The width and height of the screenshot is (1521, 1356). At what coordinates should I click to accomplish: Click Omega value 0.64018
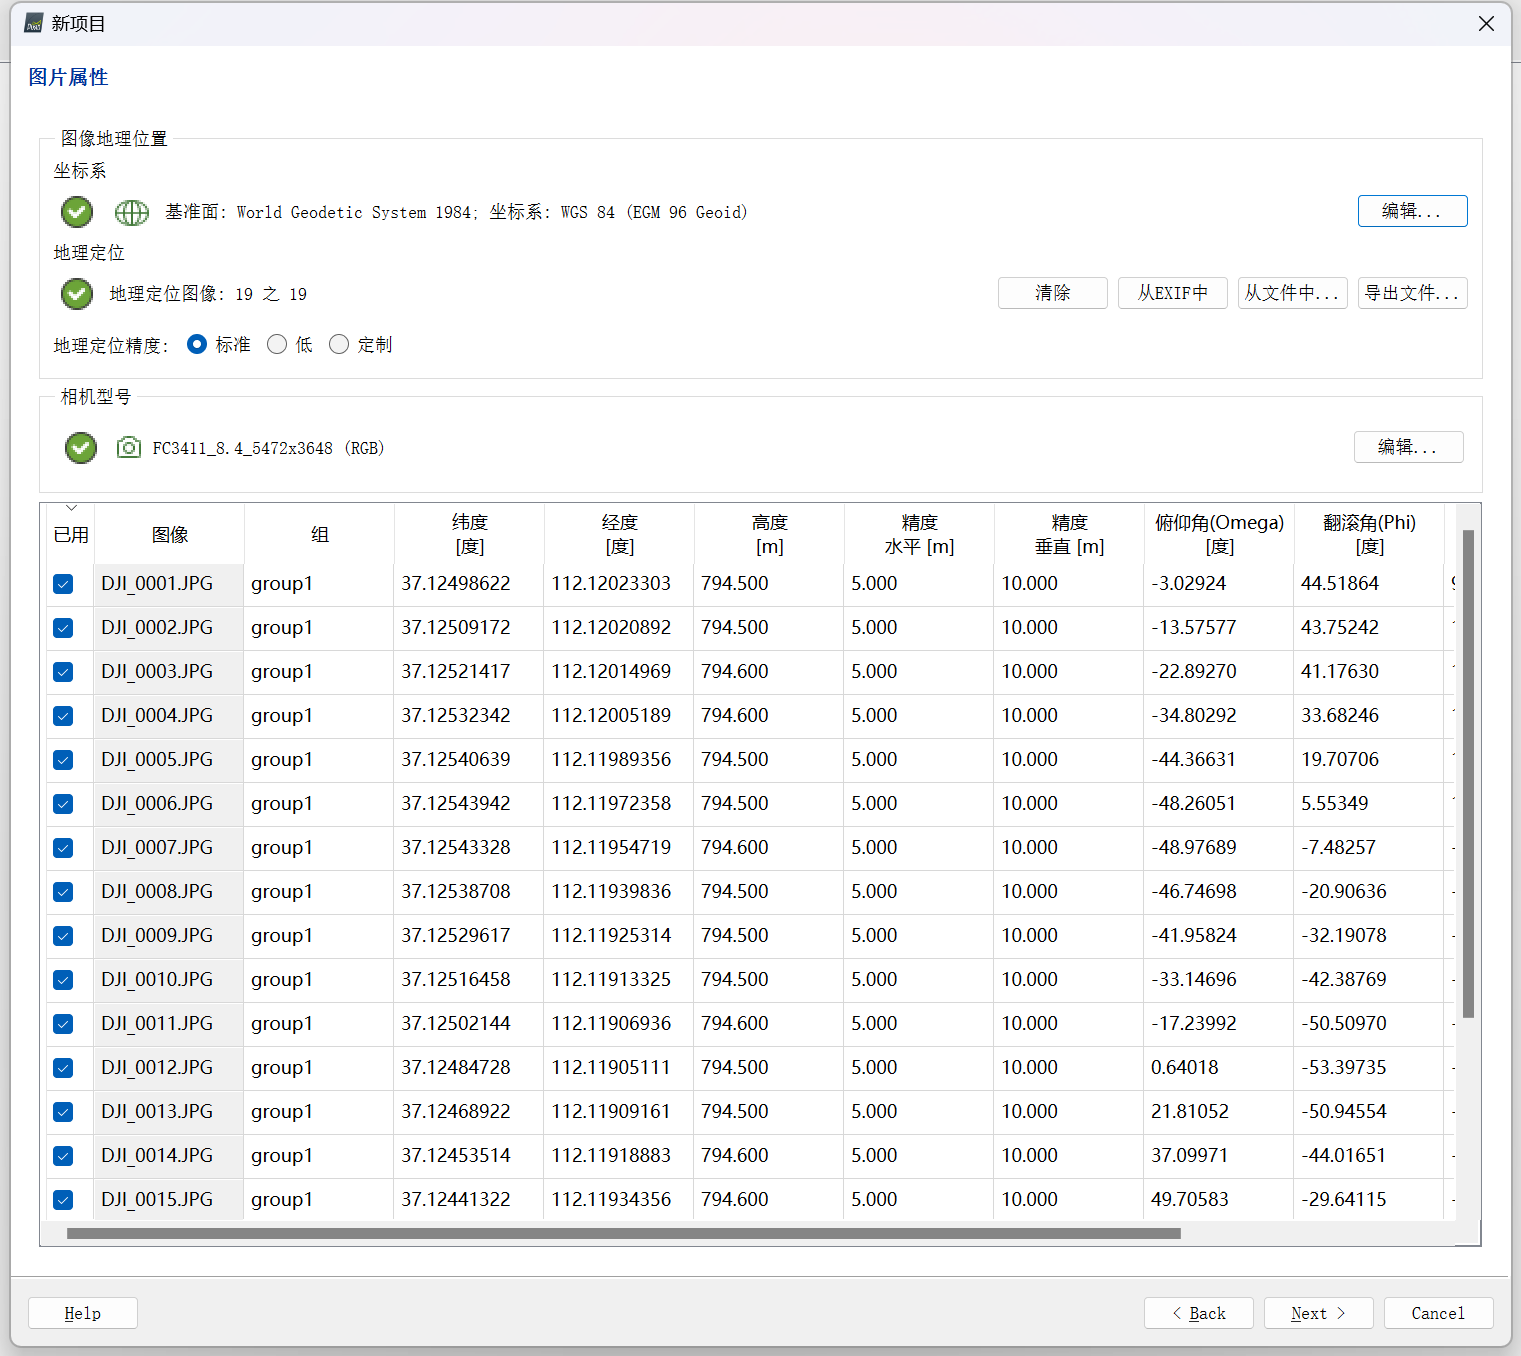(x=1185, y=1067)
